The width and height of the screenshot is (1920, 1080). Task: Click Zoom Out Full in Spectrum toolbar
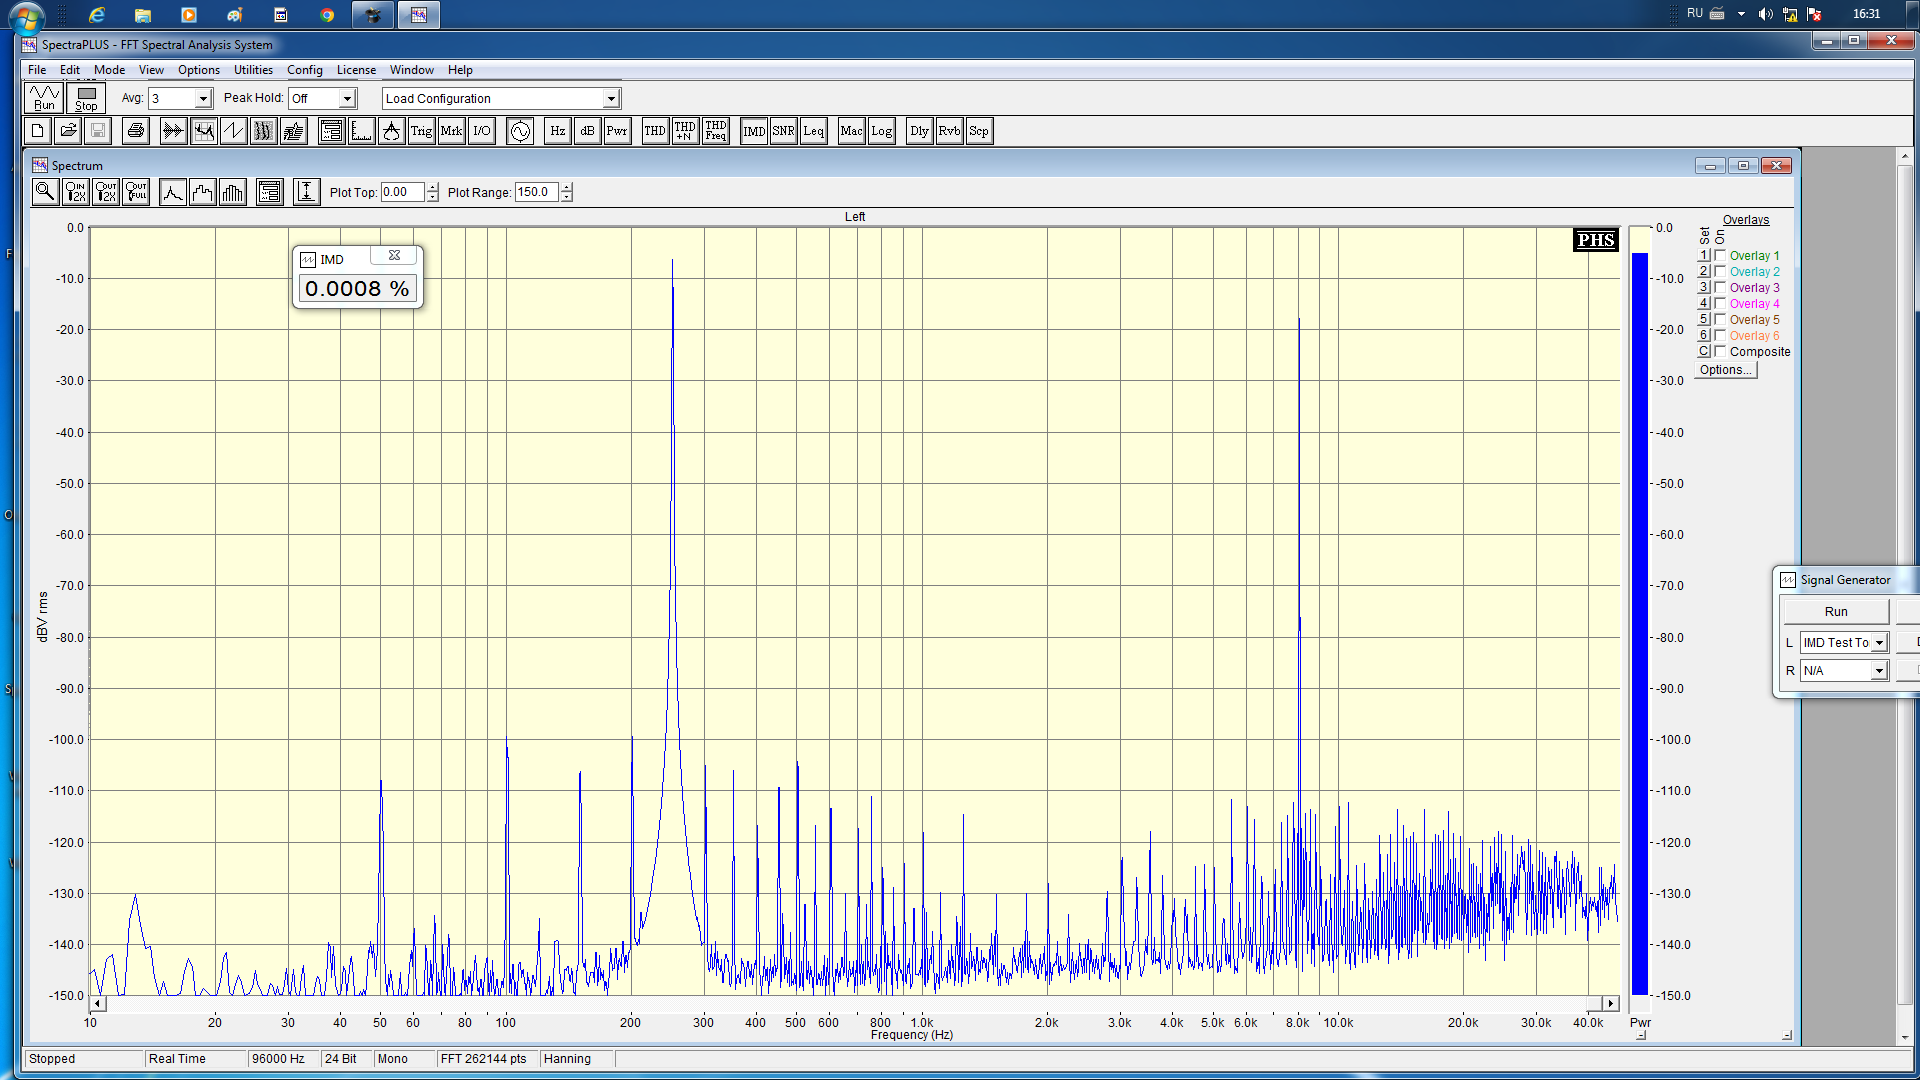(136, 192)
